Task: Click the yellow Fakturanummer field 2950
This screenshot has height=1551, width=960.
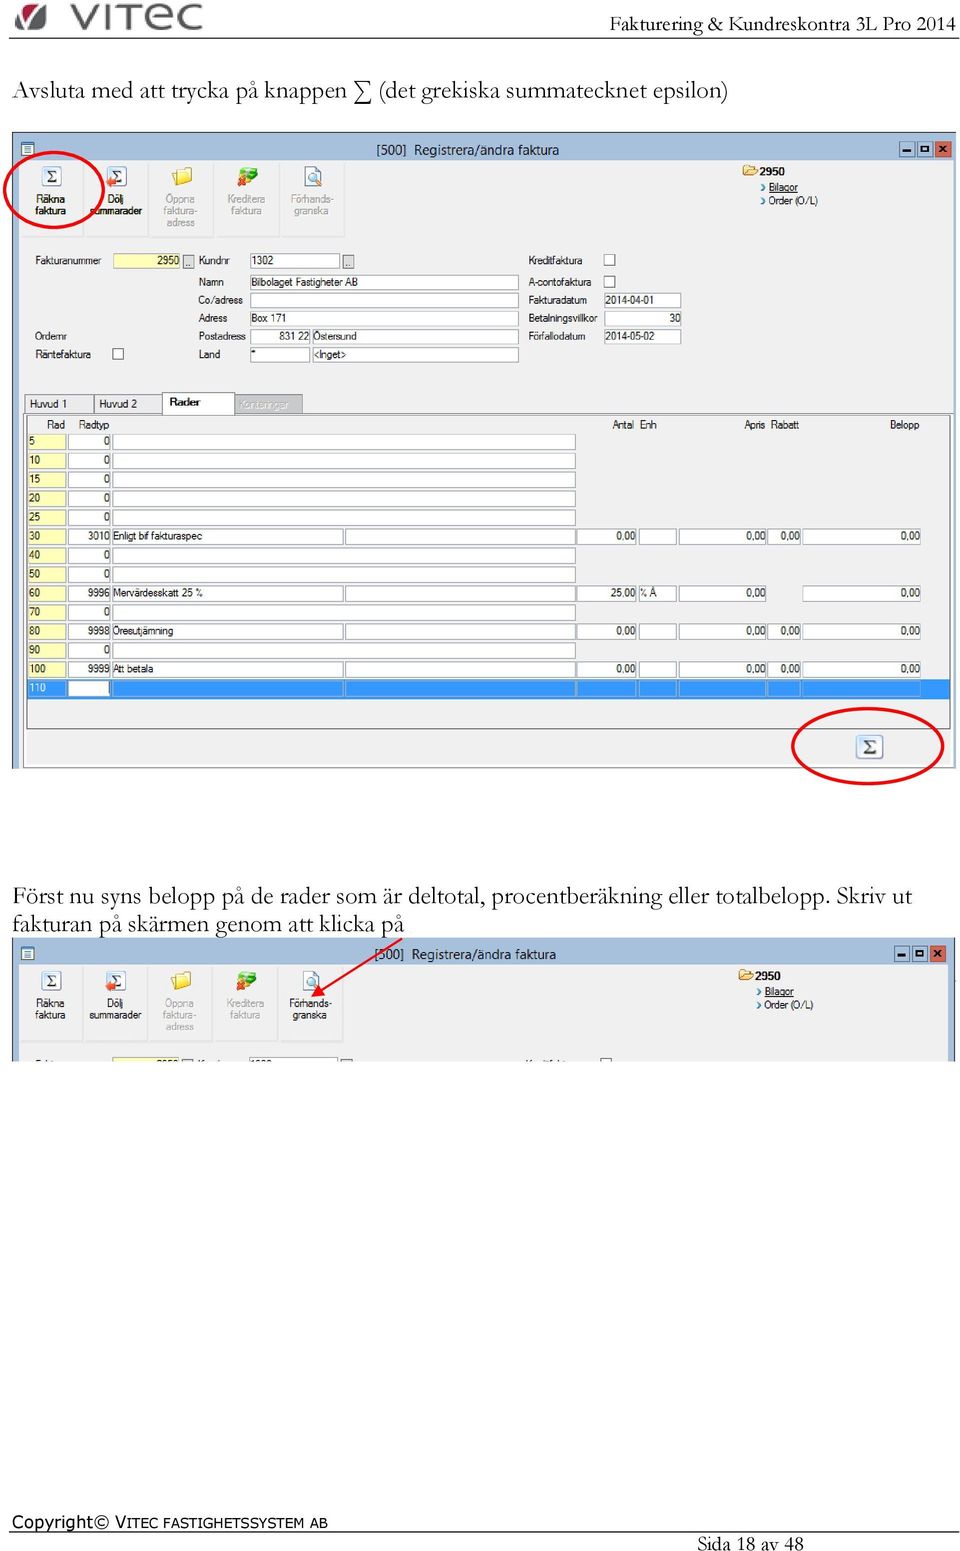Action: tap(147, 261)
